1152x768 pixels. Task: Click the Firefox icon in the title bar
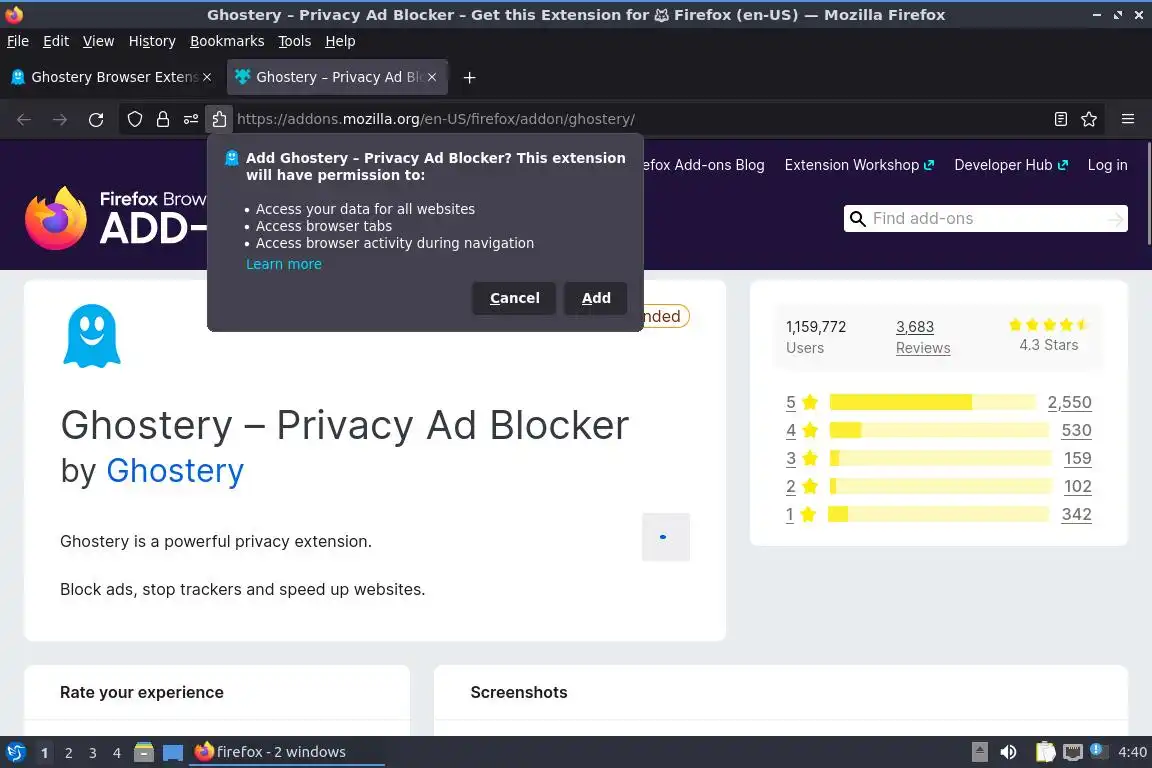(x=14, y=14)
